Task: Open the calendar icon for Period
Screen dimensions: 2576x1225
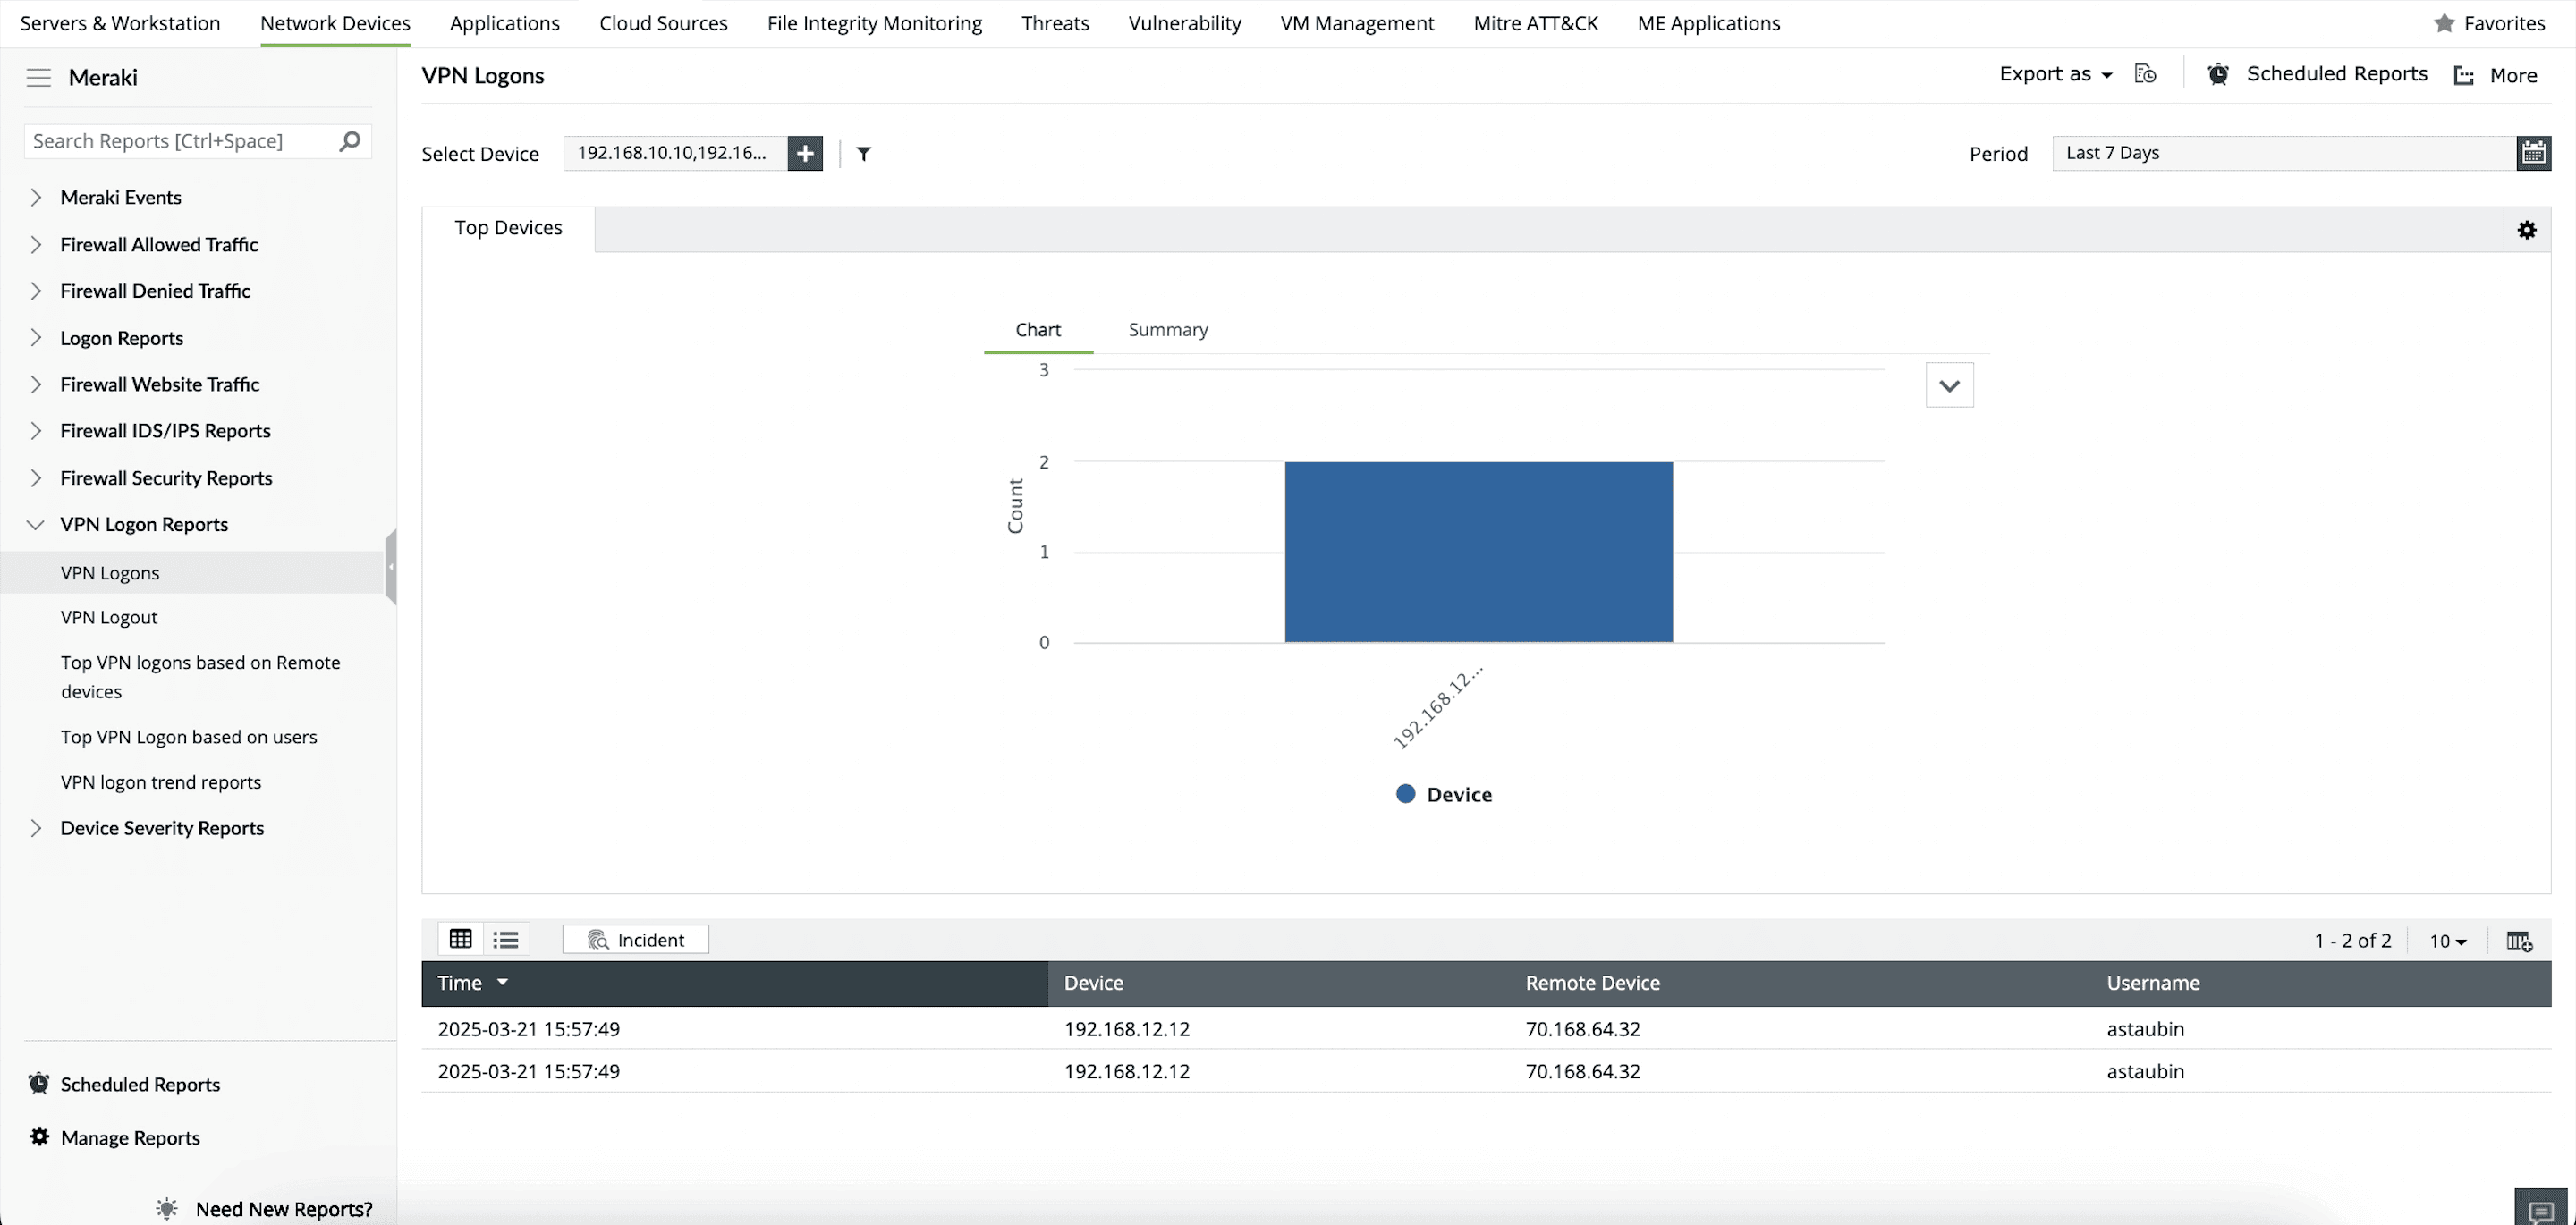Action: pos(2533,153)
